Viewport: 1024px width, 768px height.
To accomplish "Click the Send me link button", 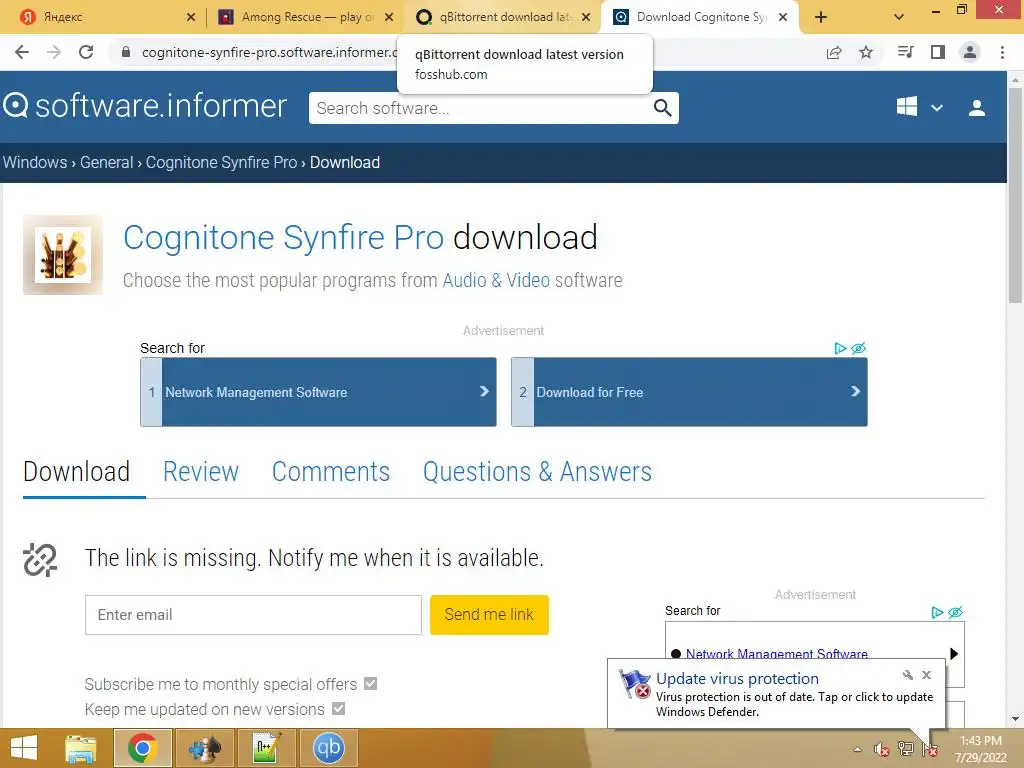I will tap(489, 615).
